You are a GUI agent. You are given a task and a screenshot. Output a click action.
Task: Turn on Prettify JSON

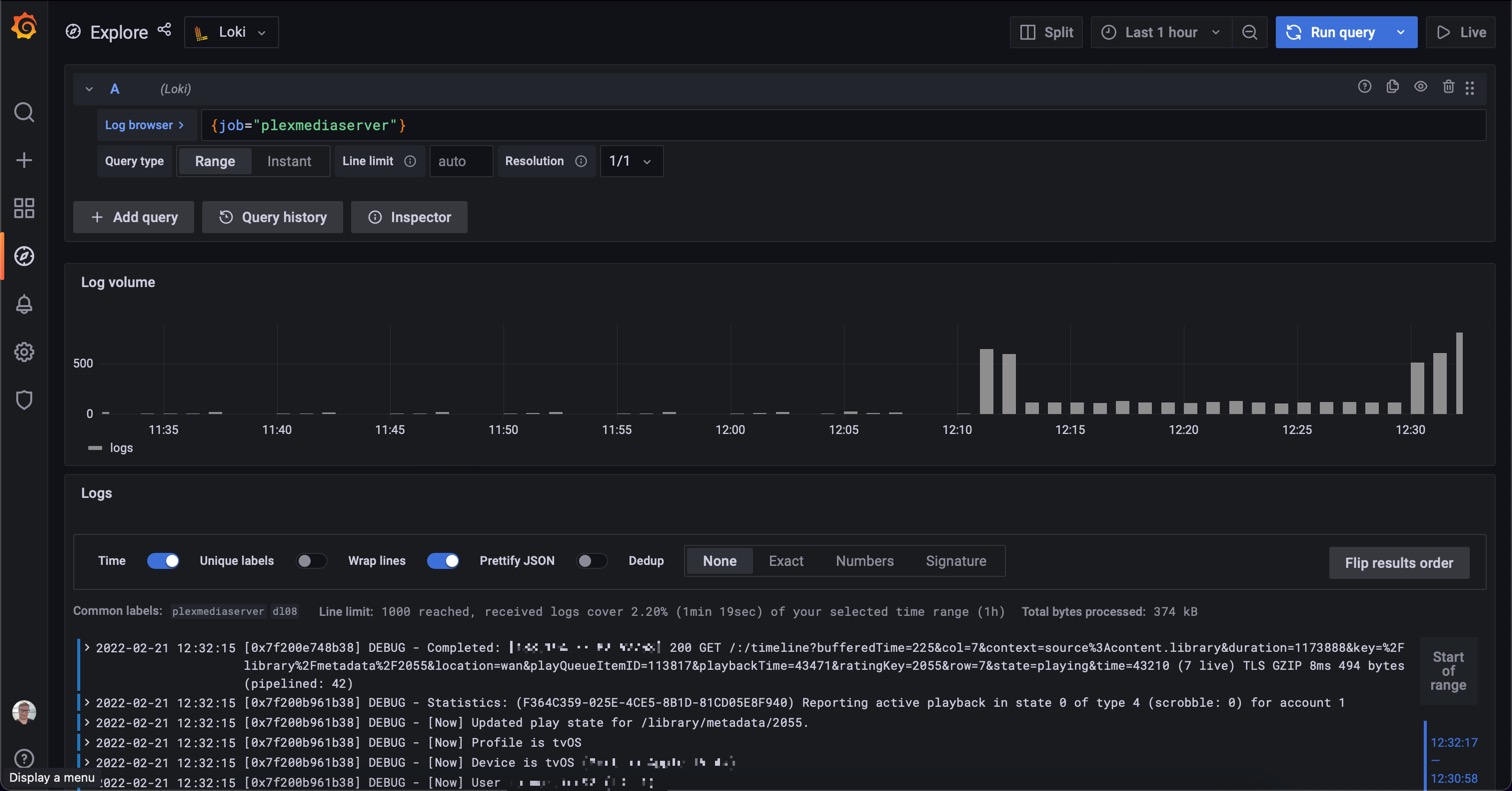(591, 561)
